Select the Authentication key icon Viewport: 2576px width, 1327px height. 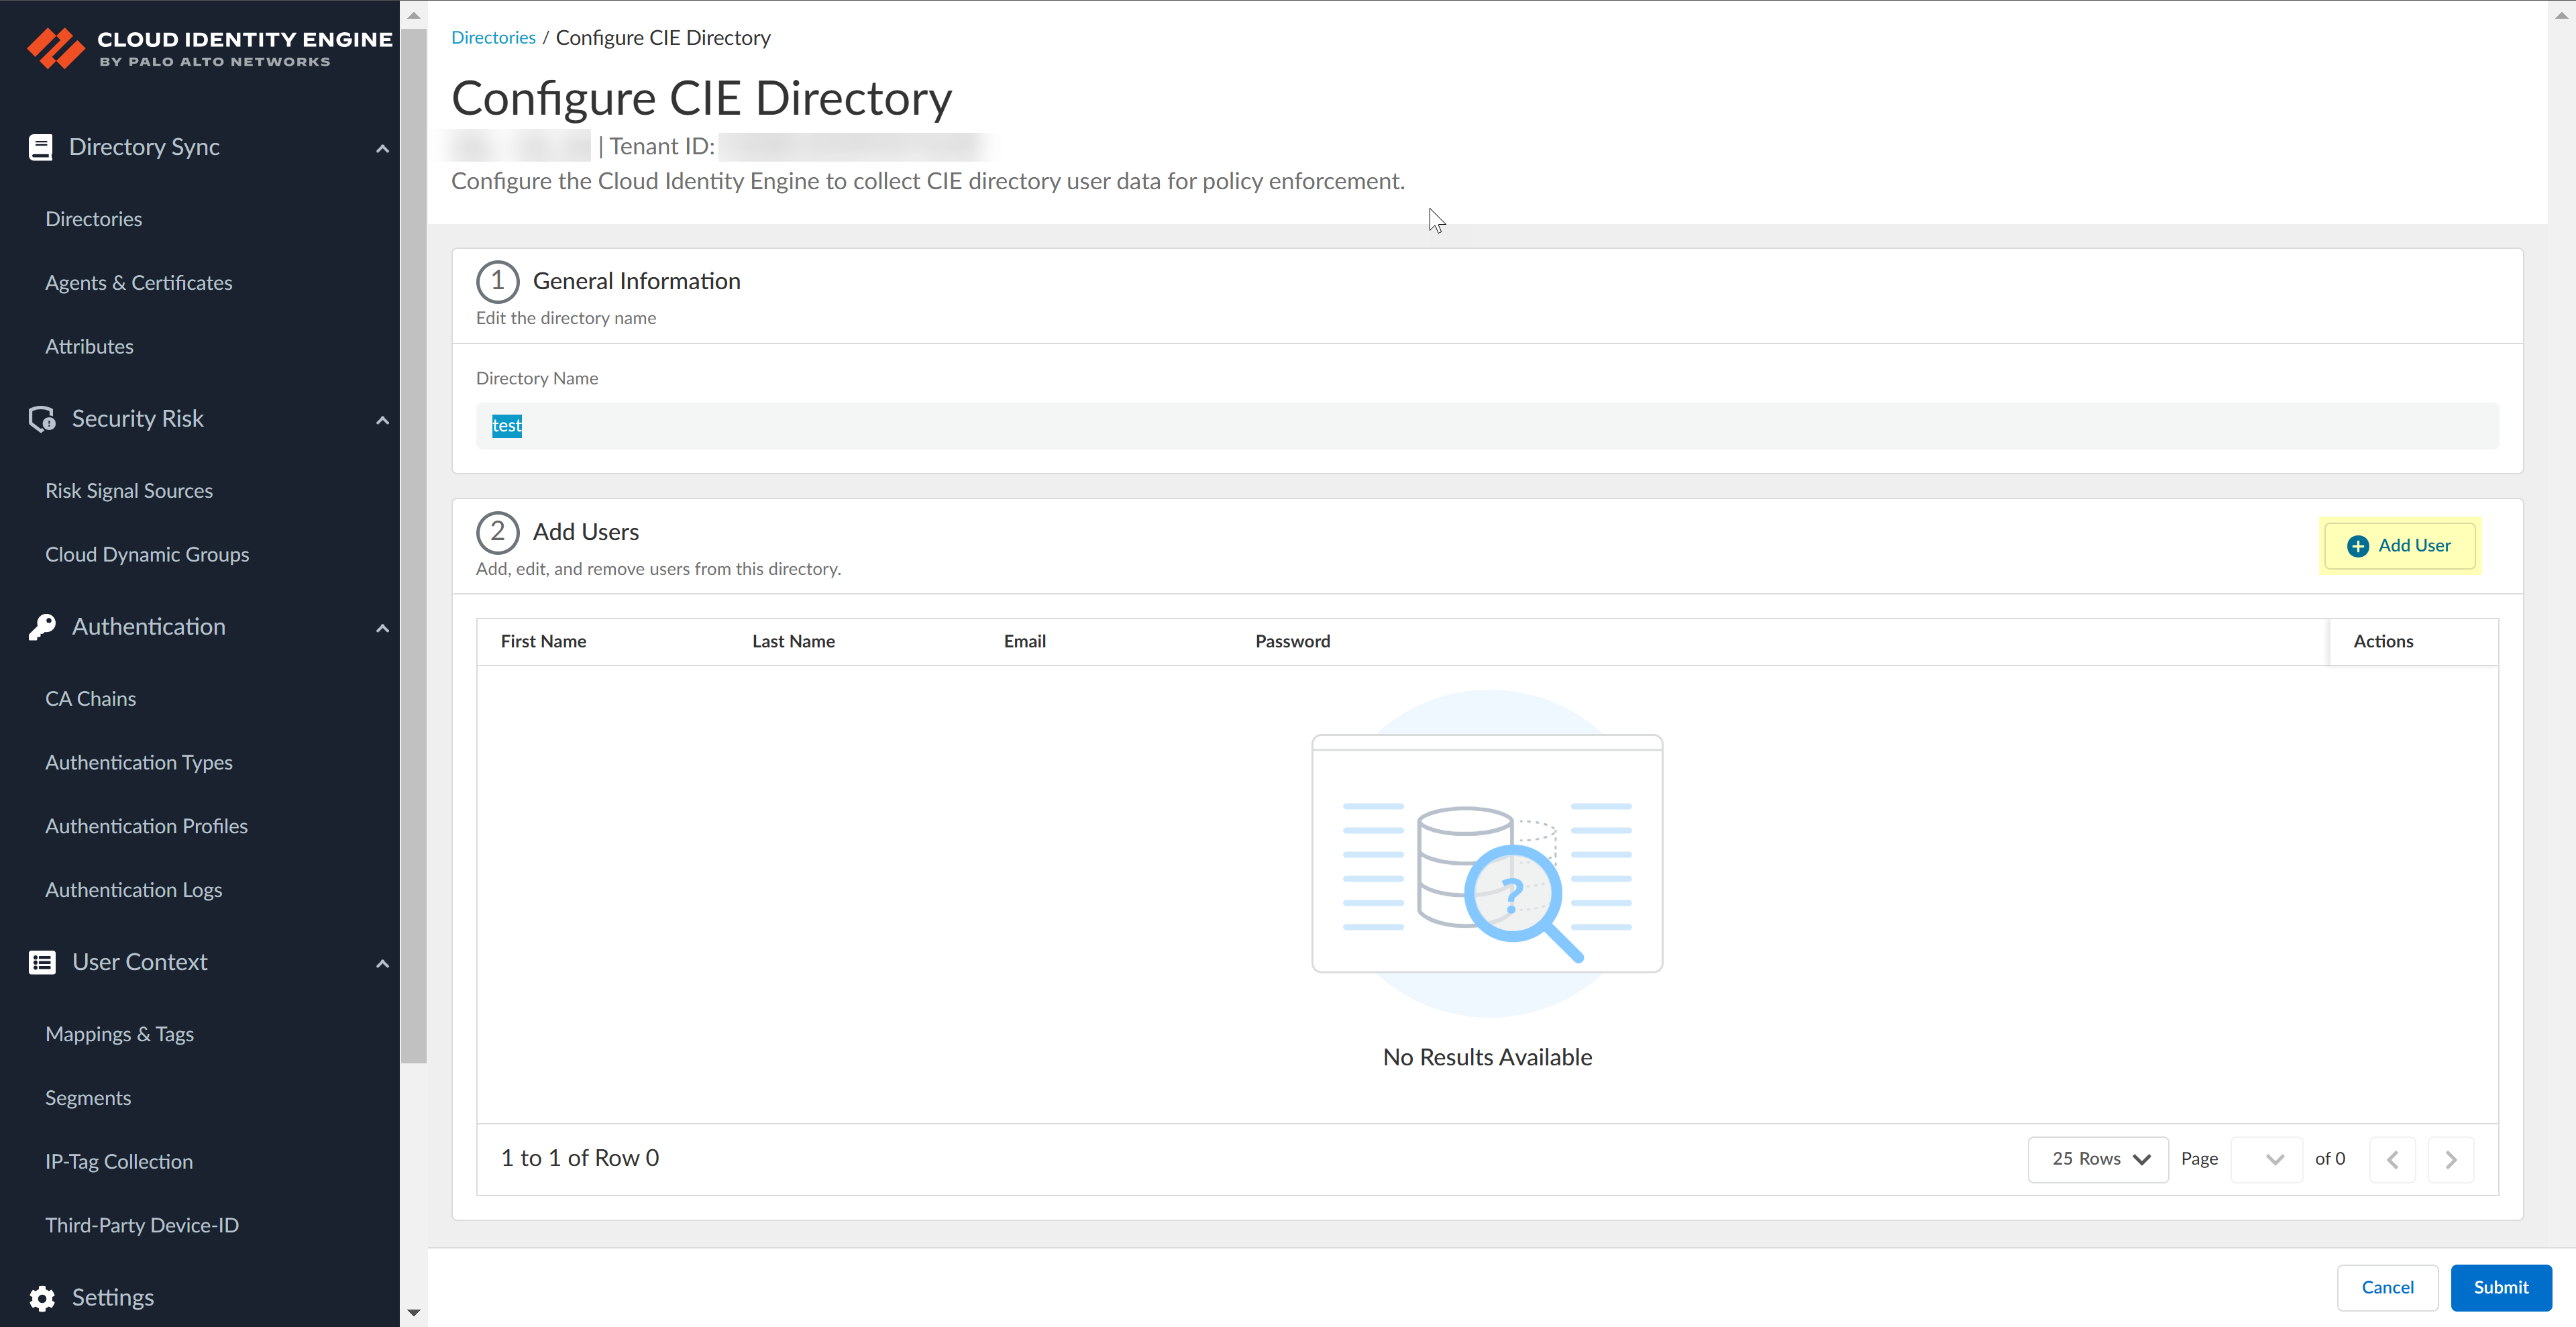(x=41, y=626)
